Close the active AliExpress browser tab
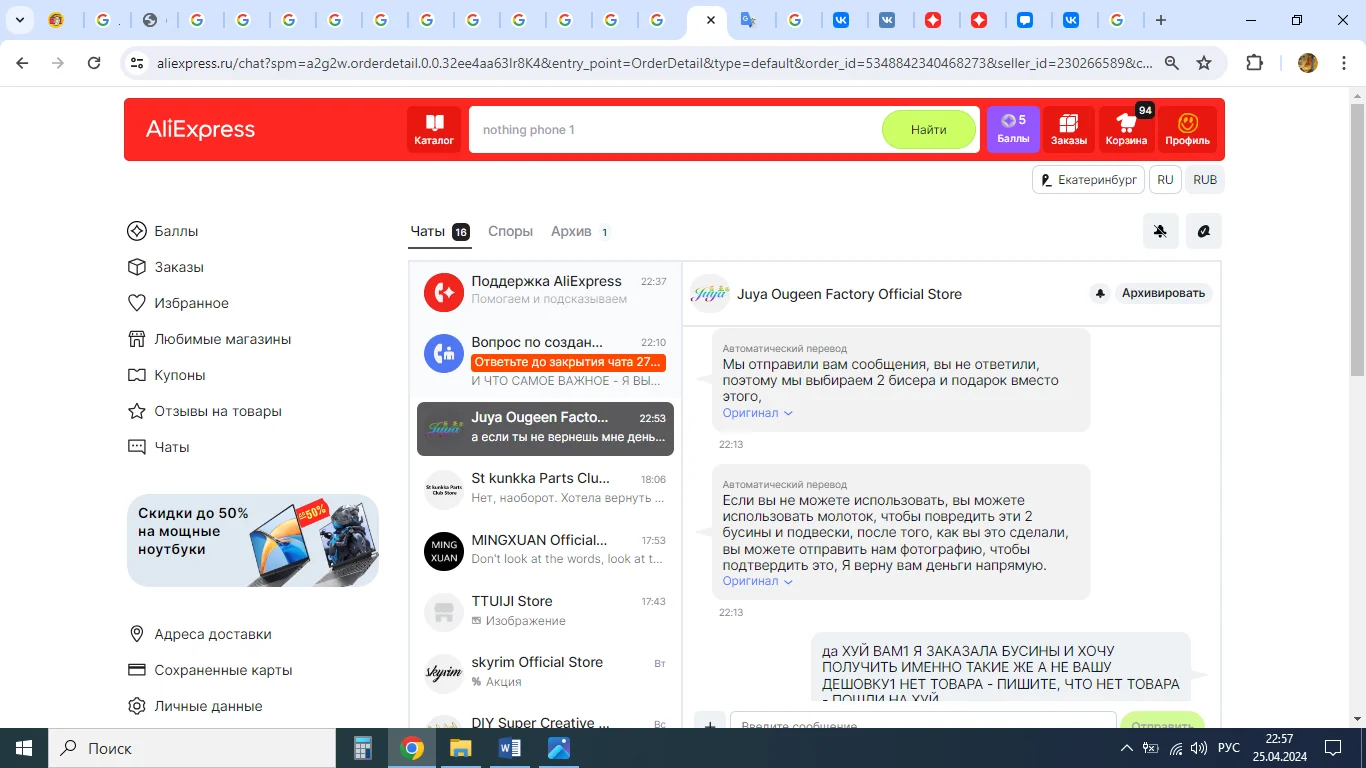This screenshot has width=1366, height=768. pyautogui.click(x=710, y=20)
